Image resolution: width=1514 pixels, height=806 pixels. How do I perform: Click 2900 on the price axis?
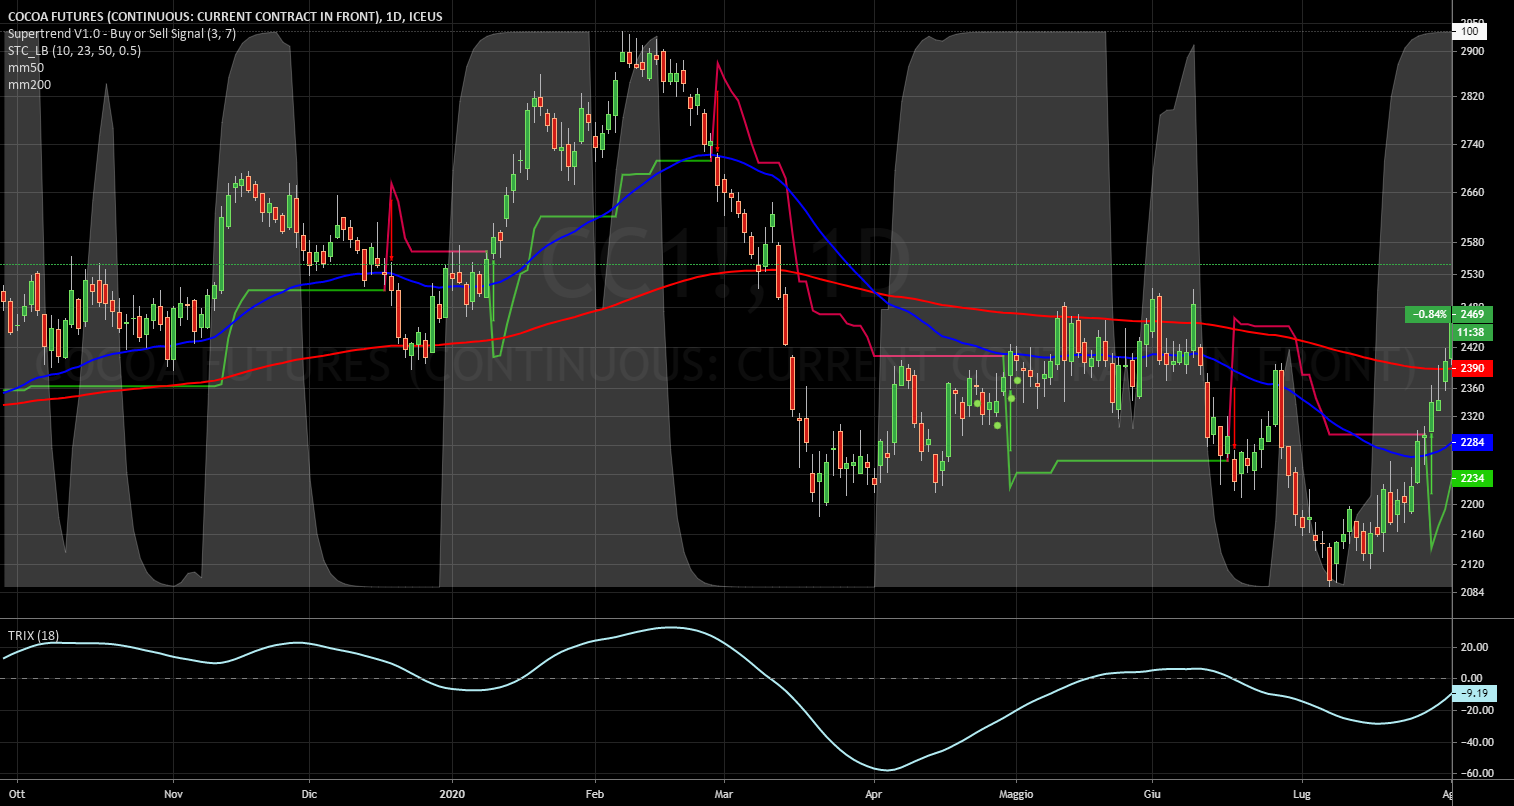(1472, 50)
